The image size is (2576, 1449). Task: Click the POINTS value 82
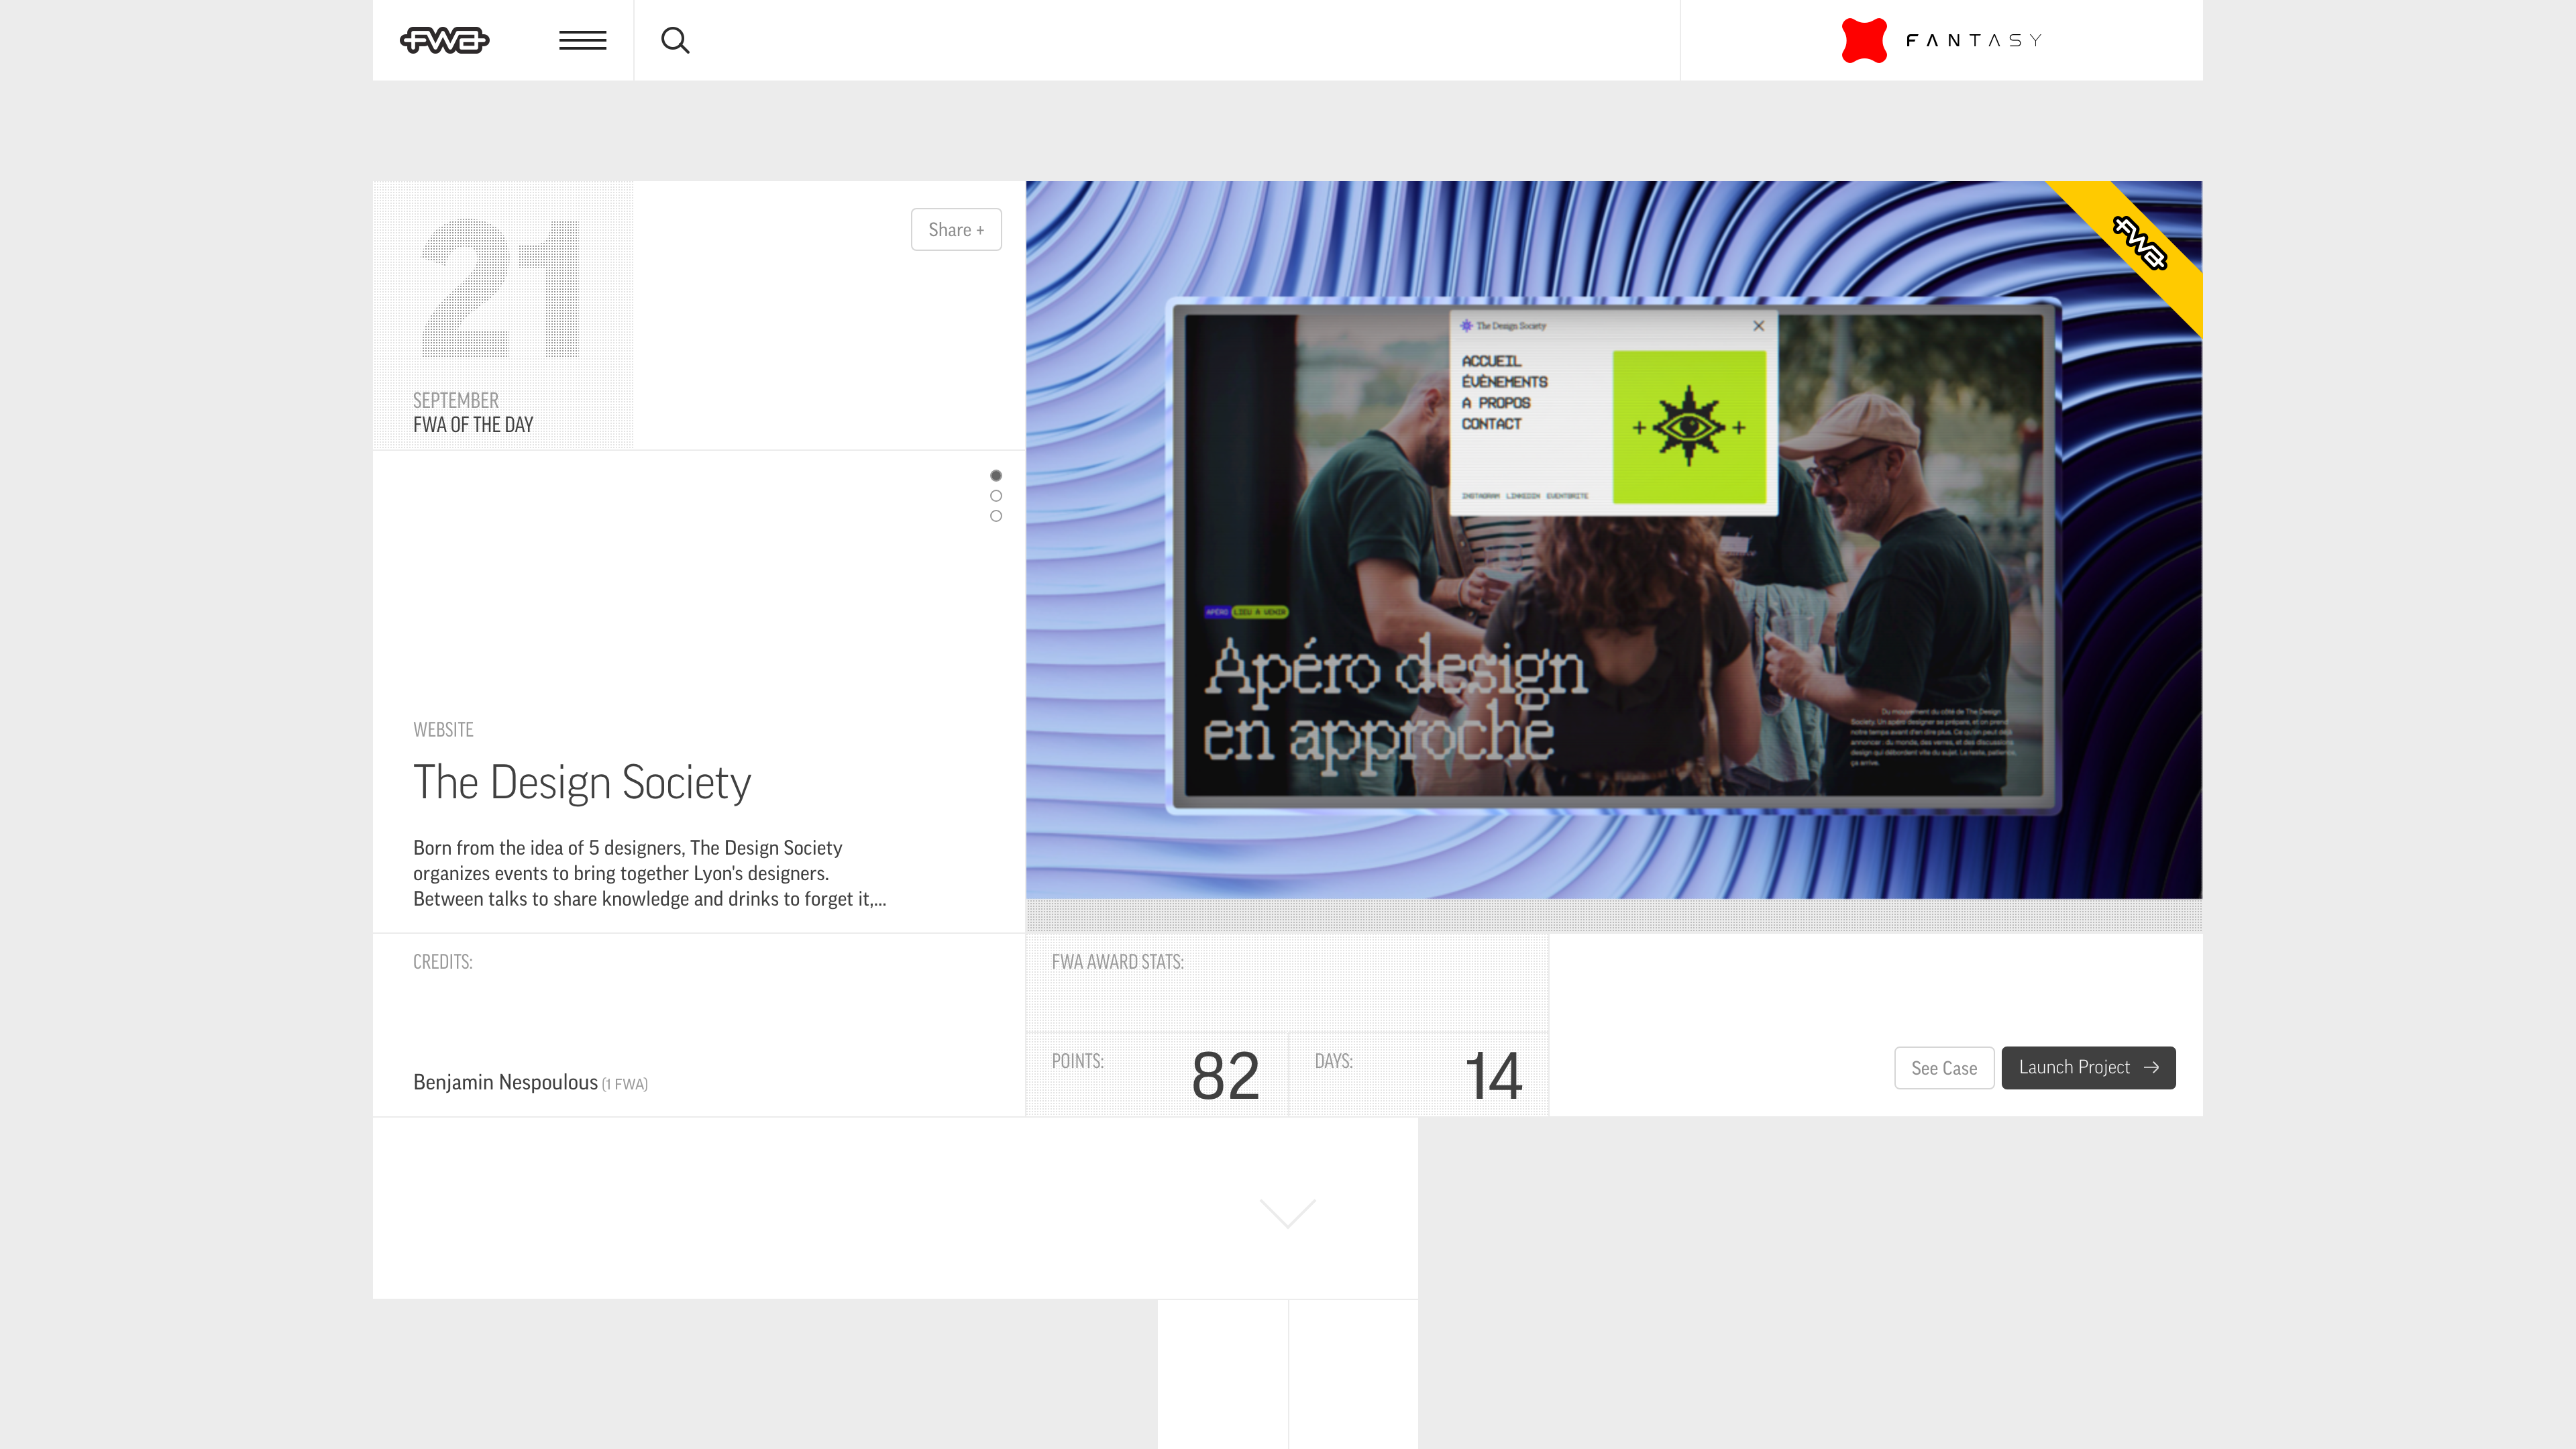click(x=1225, y=1076)
